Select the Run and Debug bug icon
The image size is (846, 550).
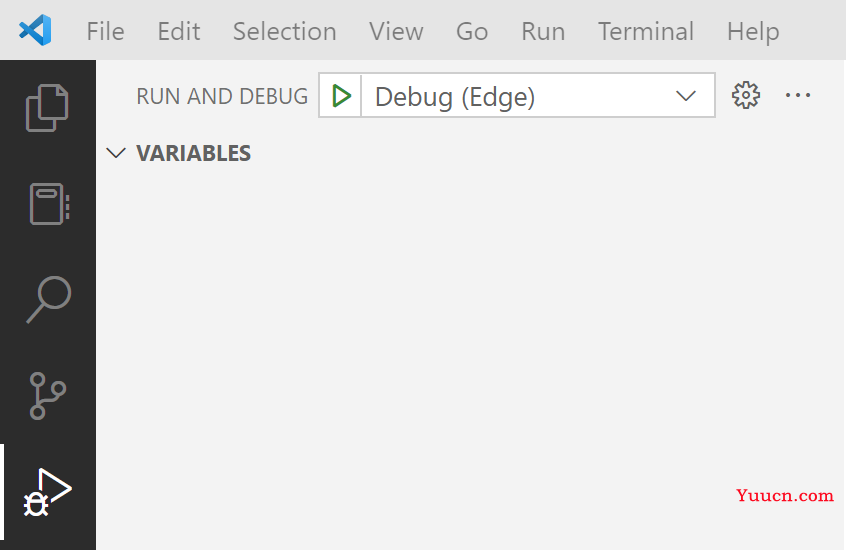(x=48, y=492)
